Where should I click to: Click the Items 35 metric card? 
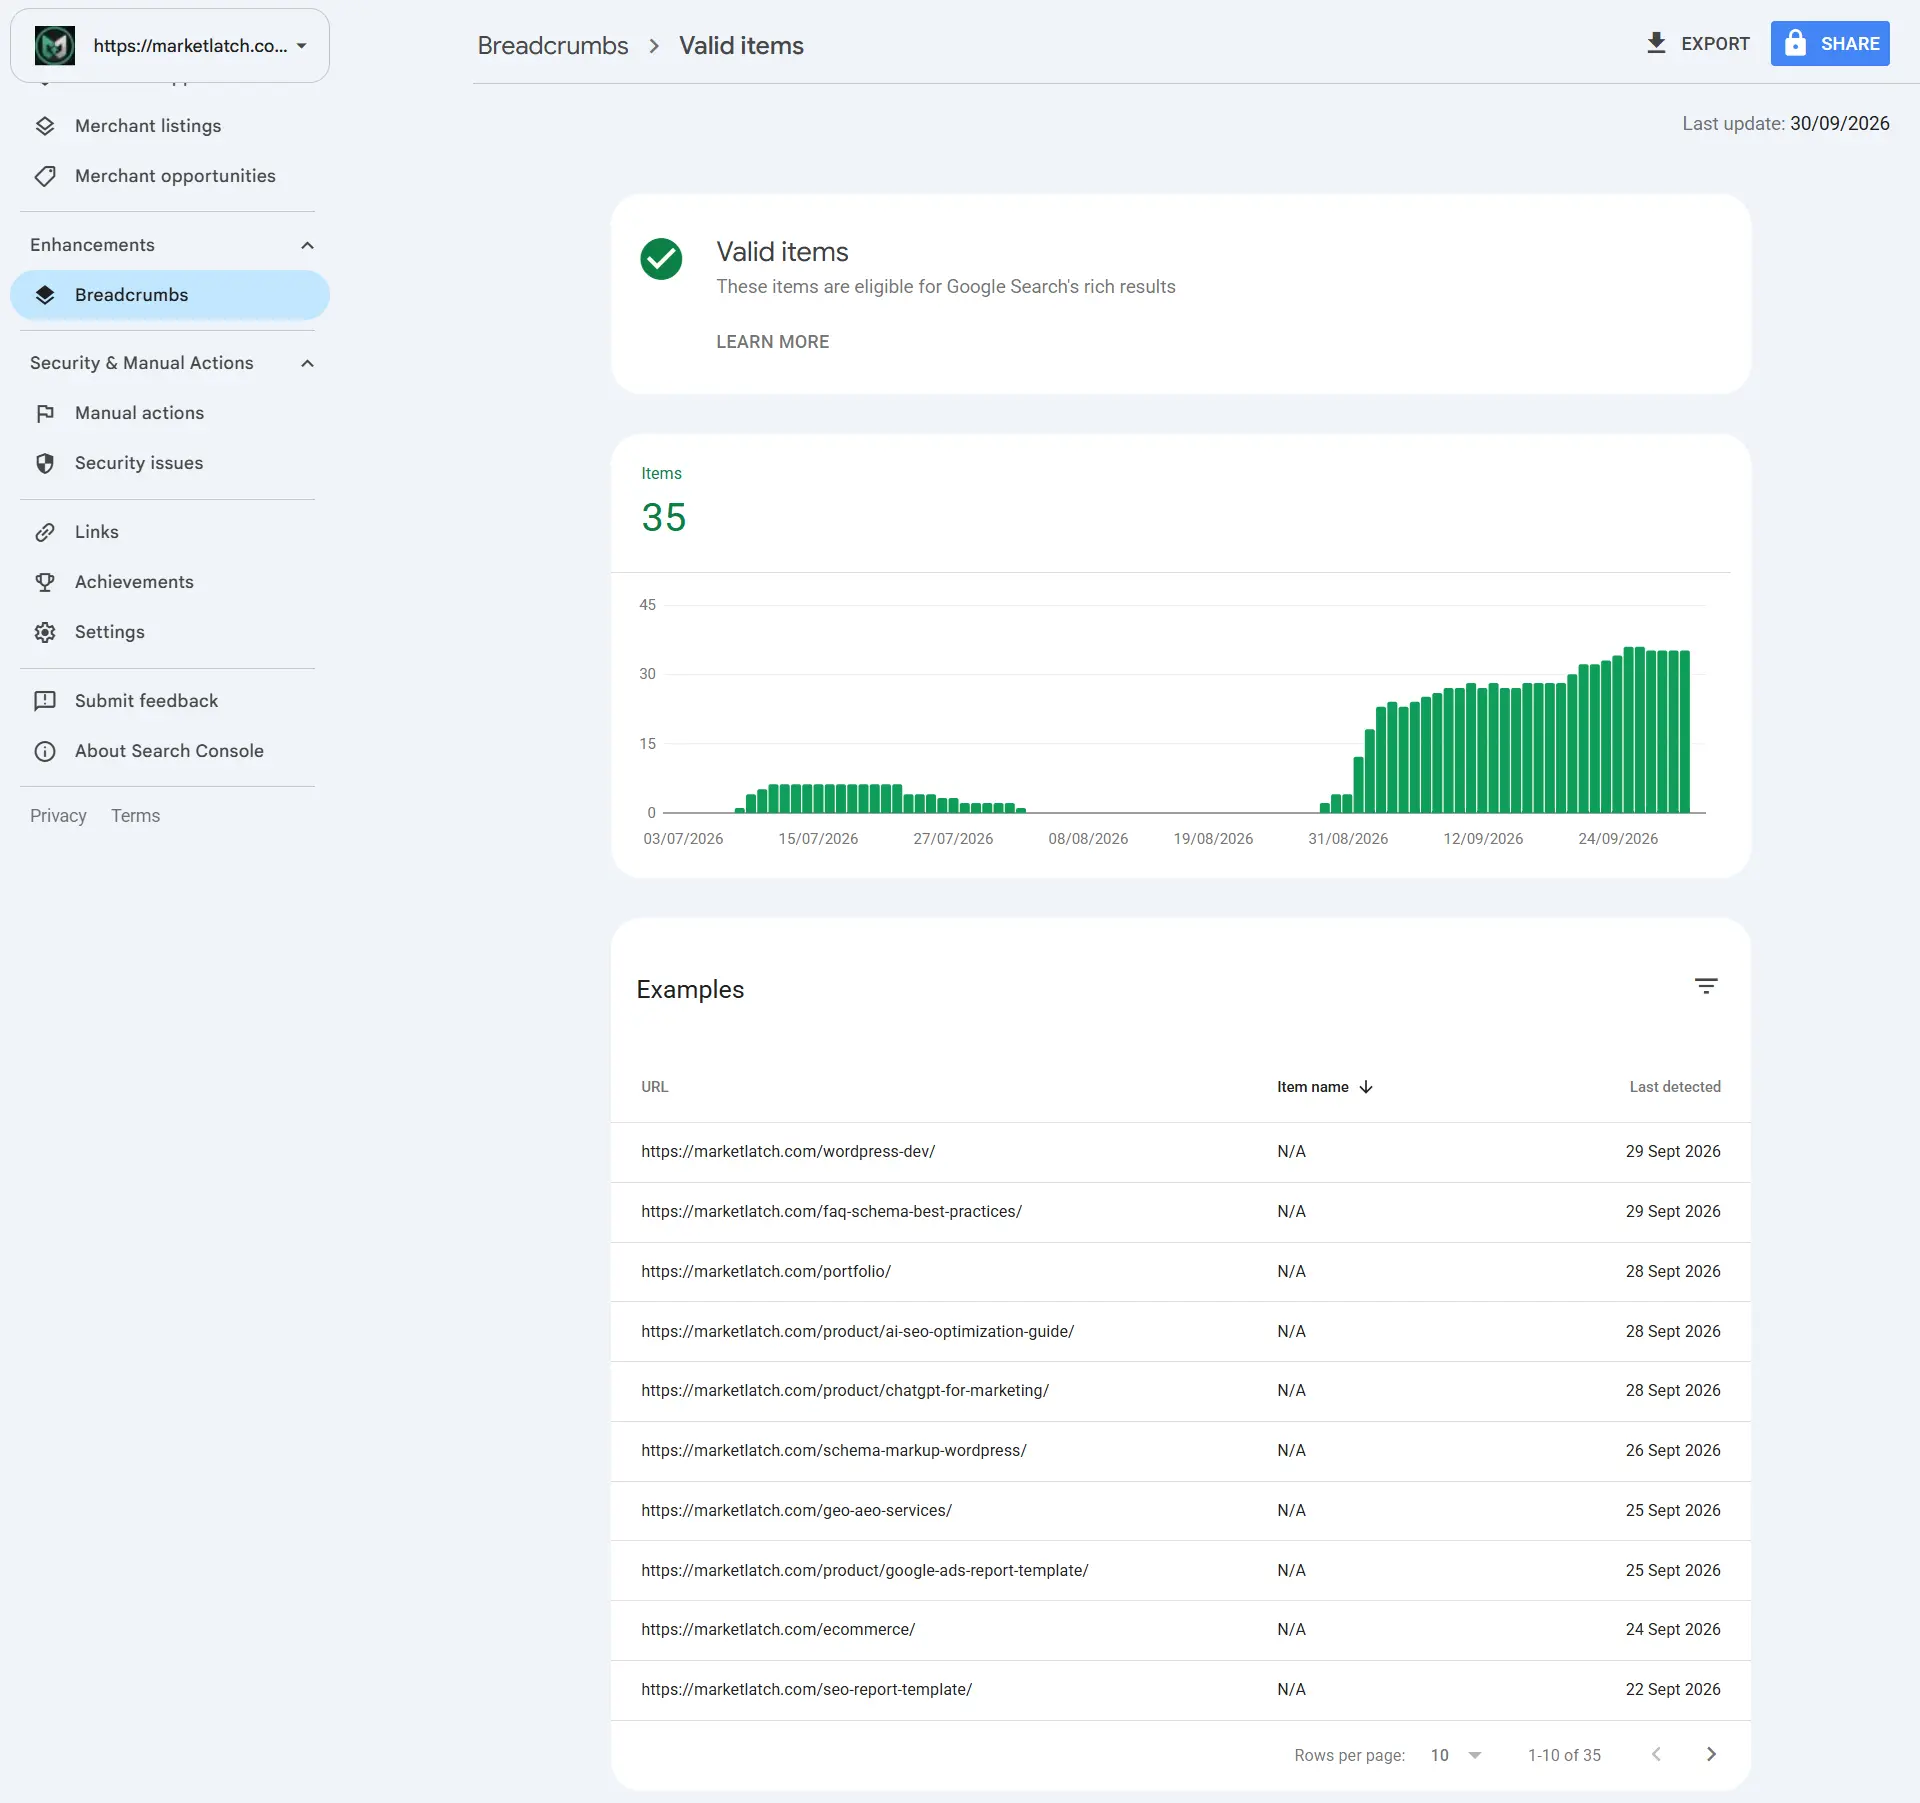tap(664, 503)
